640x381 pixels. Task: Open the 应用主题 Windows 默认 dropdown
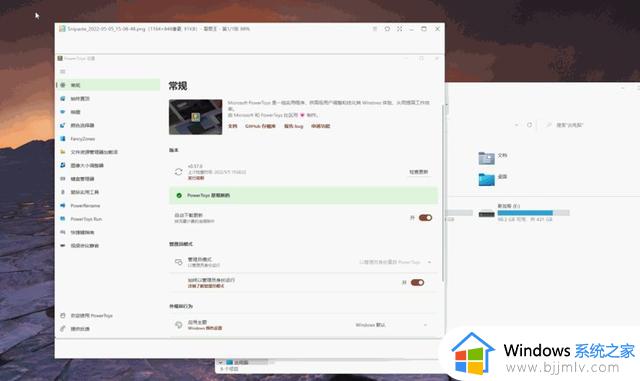pyautogui.click(x=391, y=325)
